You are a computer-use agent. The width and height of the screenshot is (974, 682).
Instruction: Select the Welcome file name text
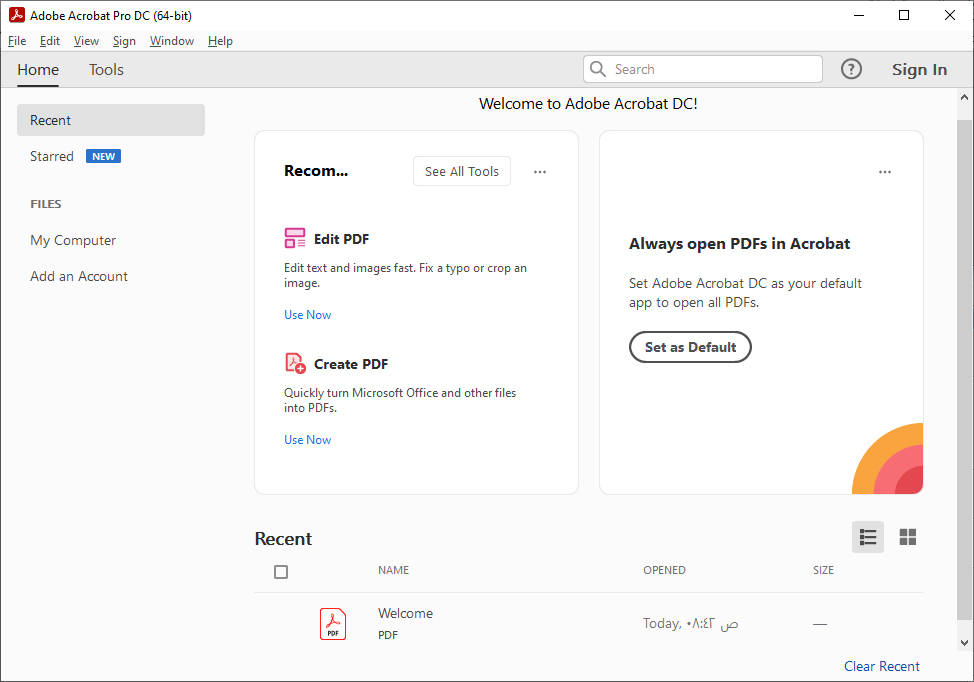click(x=405, y=613)
